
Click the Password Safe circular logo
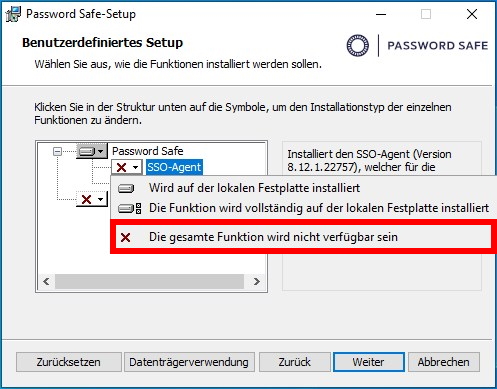point(358,45)
